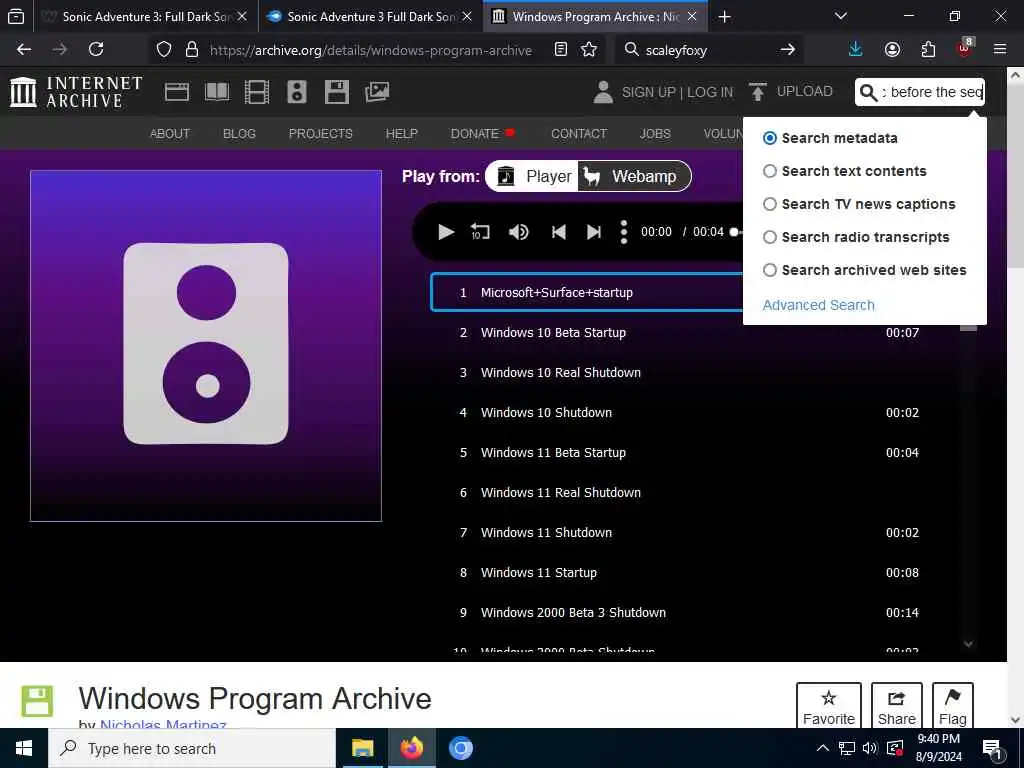Open the Internet Archive home logo
Viewport: 1024px width, 768px height.
76,92
